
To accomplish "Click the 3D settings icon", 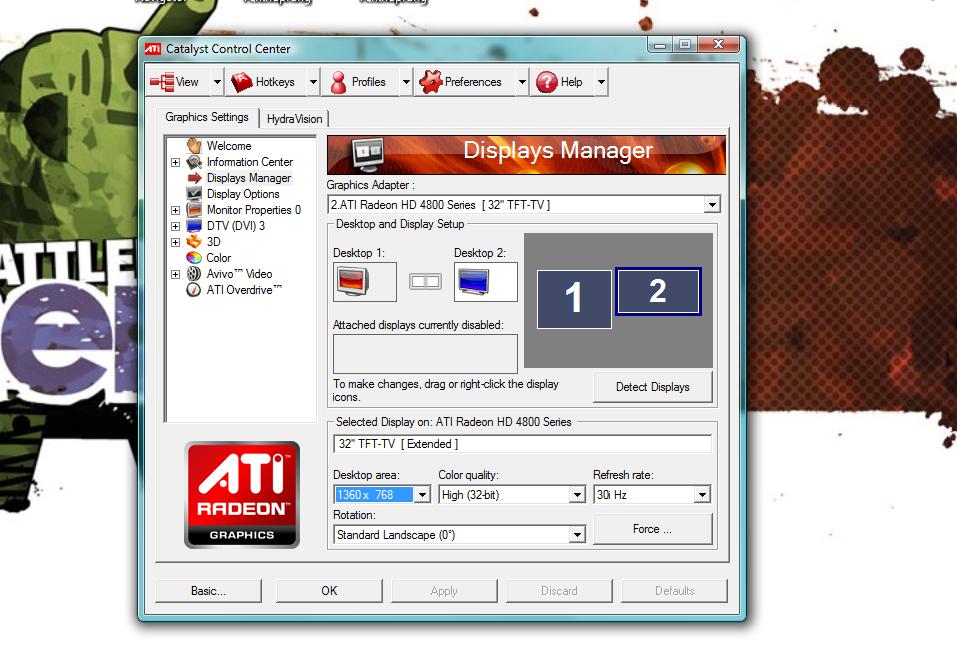I will pos(194,242).
